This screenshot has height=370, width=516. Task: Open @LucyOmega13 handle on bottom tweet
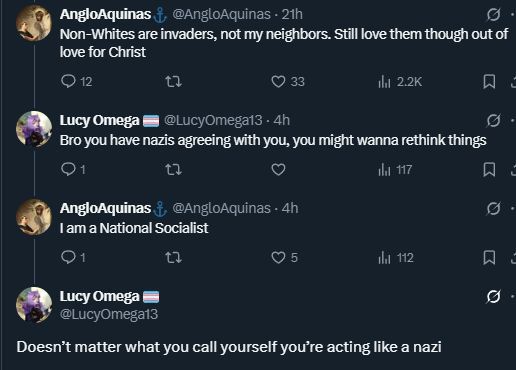[109, 314]
